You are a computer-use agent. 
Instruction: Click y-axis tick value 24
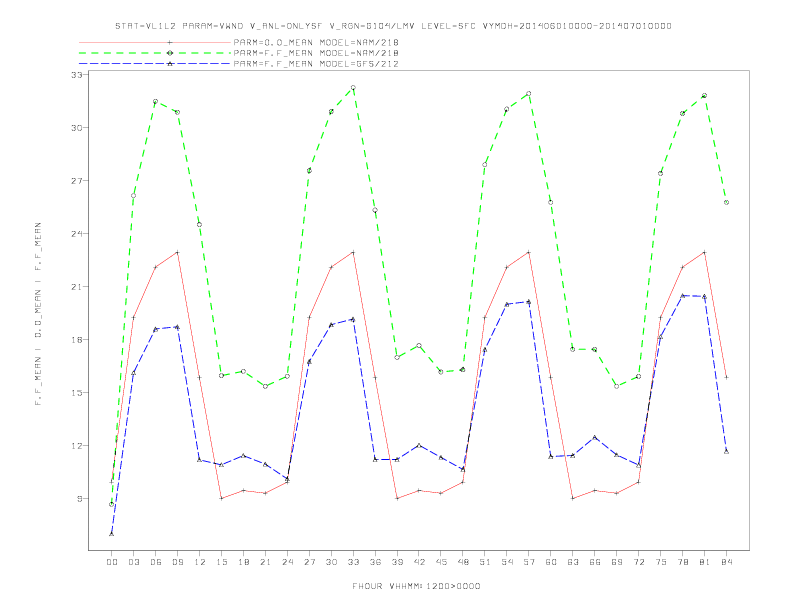click(x=76, y=234)
